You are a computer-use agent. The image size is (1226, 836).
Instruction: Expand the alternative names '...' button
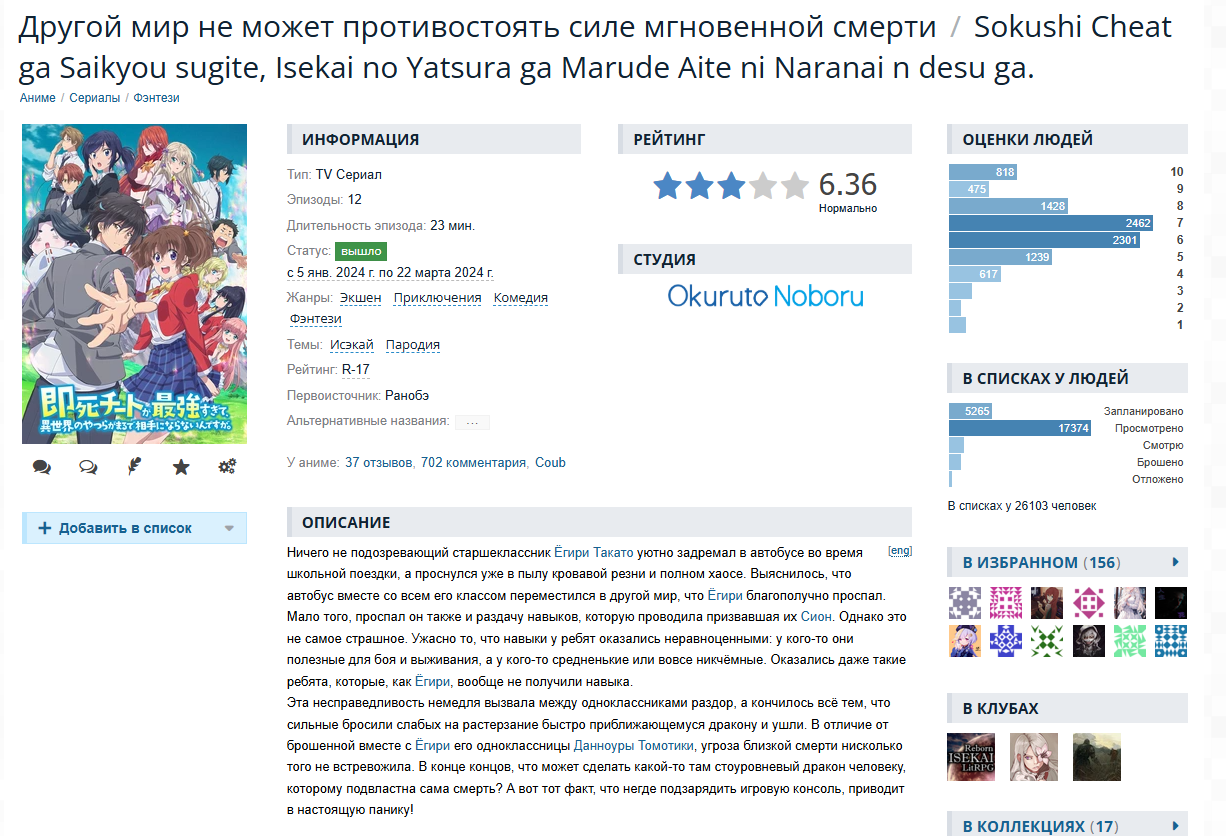(x=472, y=422)
